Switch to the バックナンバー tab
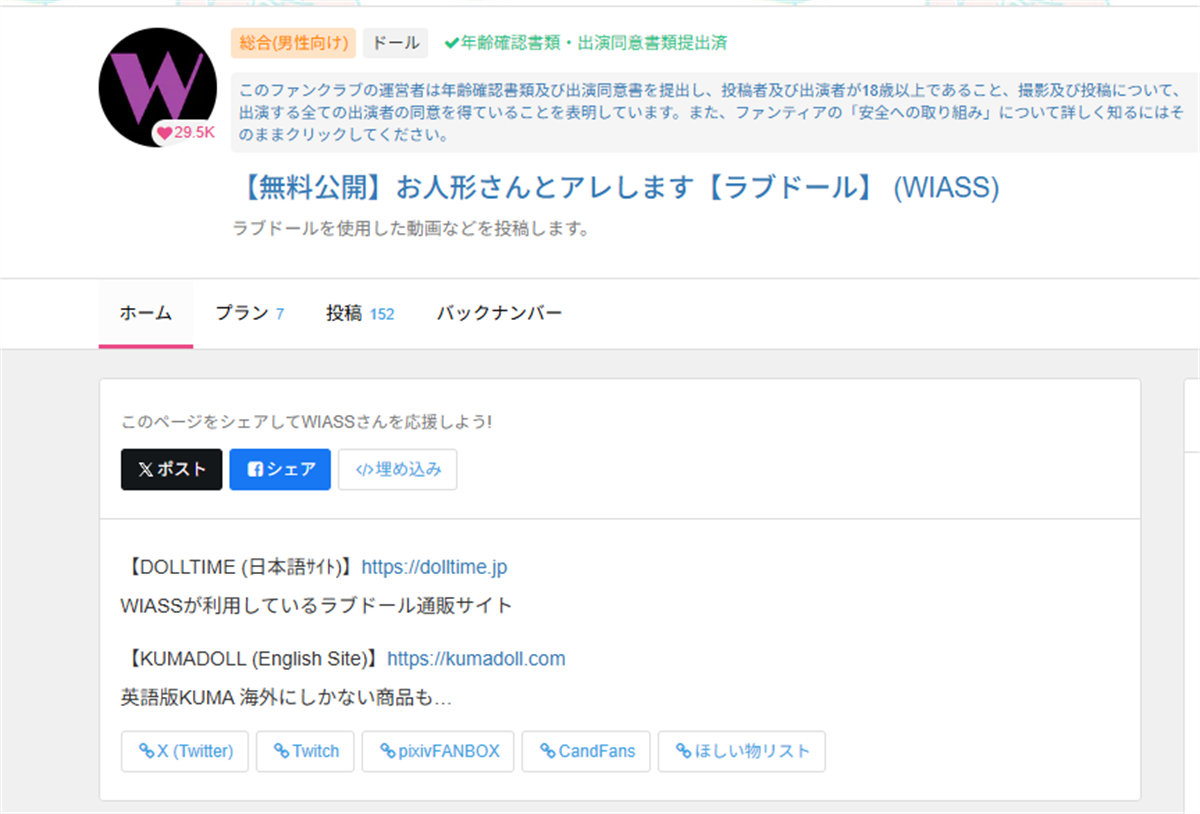This screenshot has height=814, width=1200. pos(499,313)
